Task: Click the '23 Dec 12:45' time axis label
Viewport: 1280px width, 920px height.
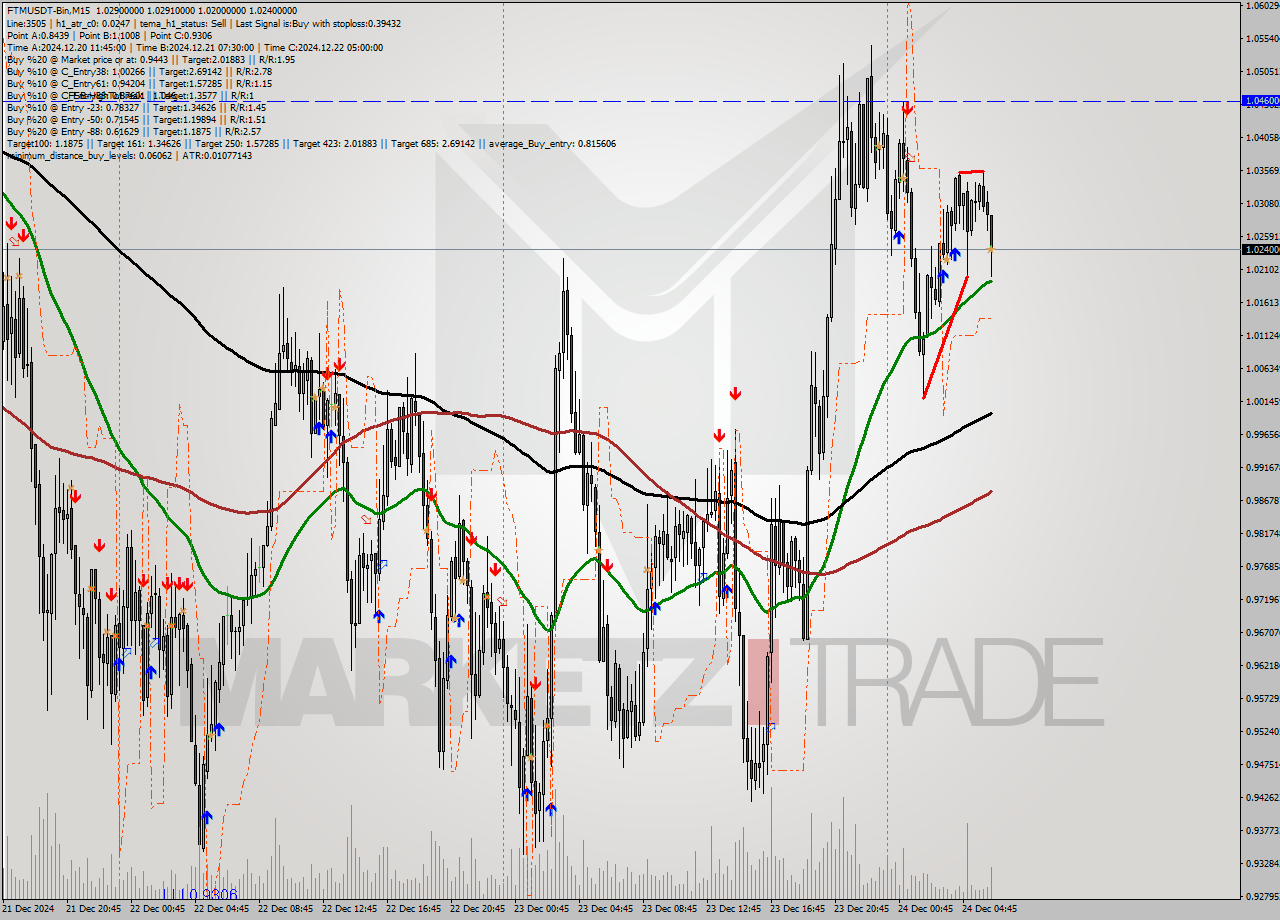Action: tap(733, 909)
